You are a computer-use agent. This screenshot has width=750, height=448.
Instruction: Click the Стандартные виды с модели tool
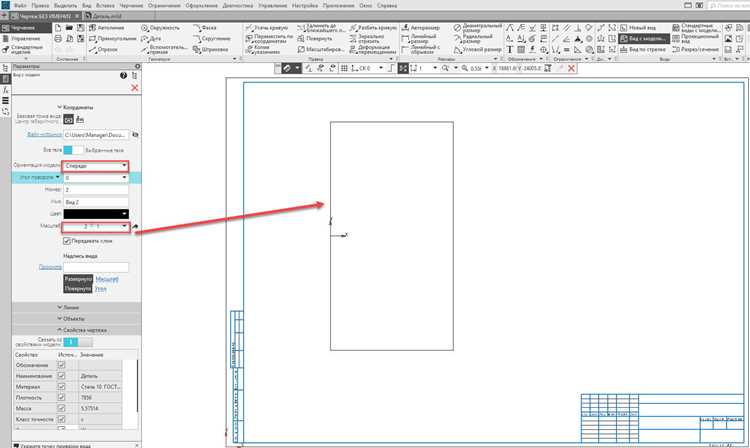pos(695,28)
